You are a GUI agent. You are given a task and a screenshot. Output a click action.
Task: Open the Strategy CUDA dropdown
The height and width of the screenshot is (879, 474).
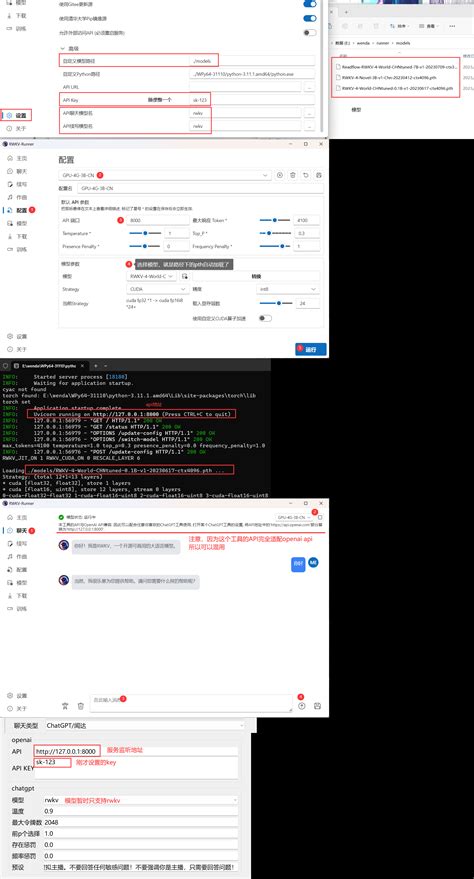(157, 289)
